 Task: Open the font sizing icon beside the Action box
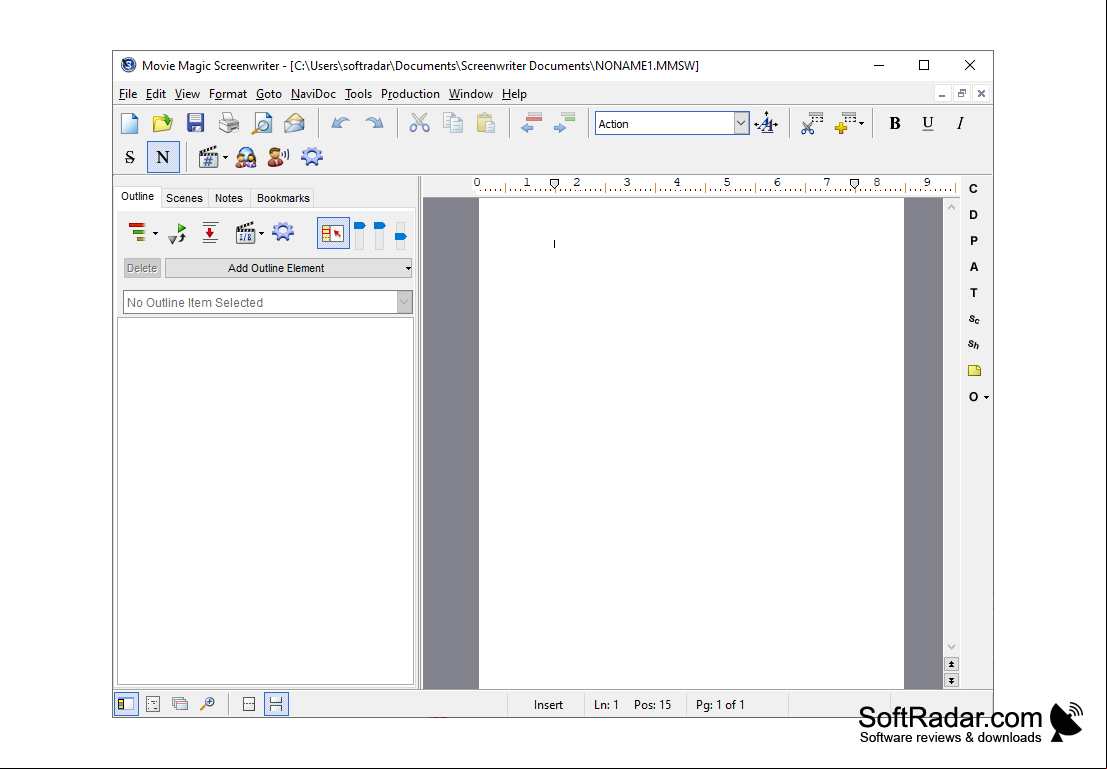[x=766, y=124]
